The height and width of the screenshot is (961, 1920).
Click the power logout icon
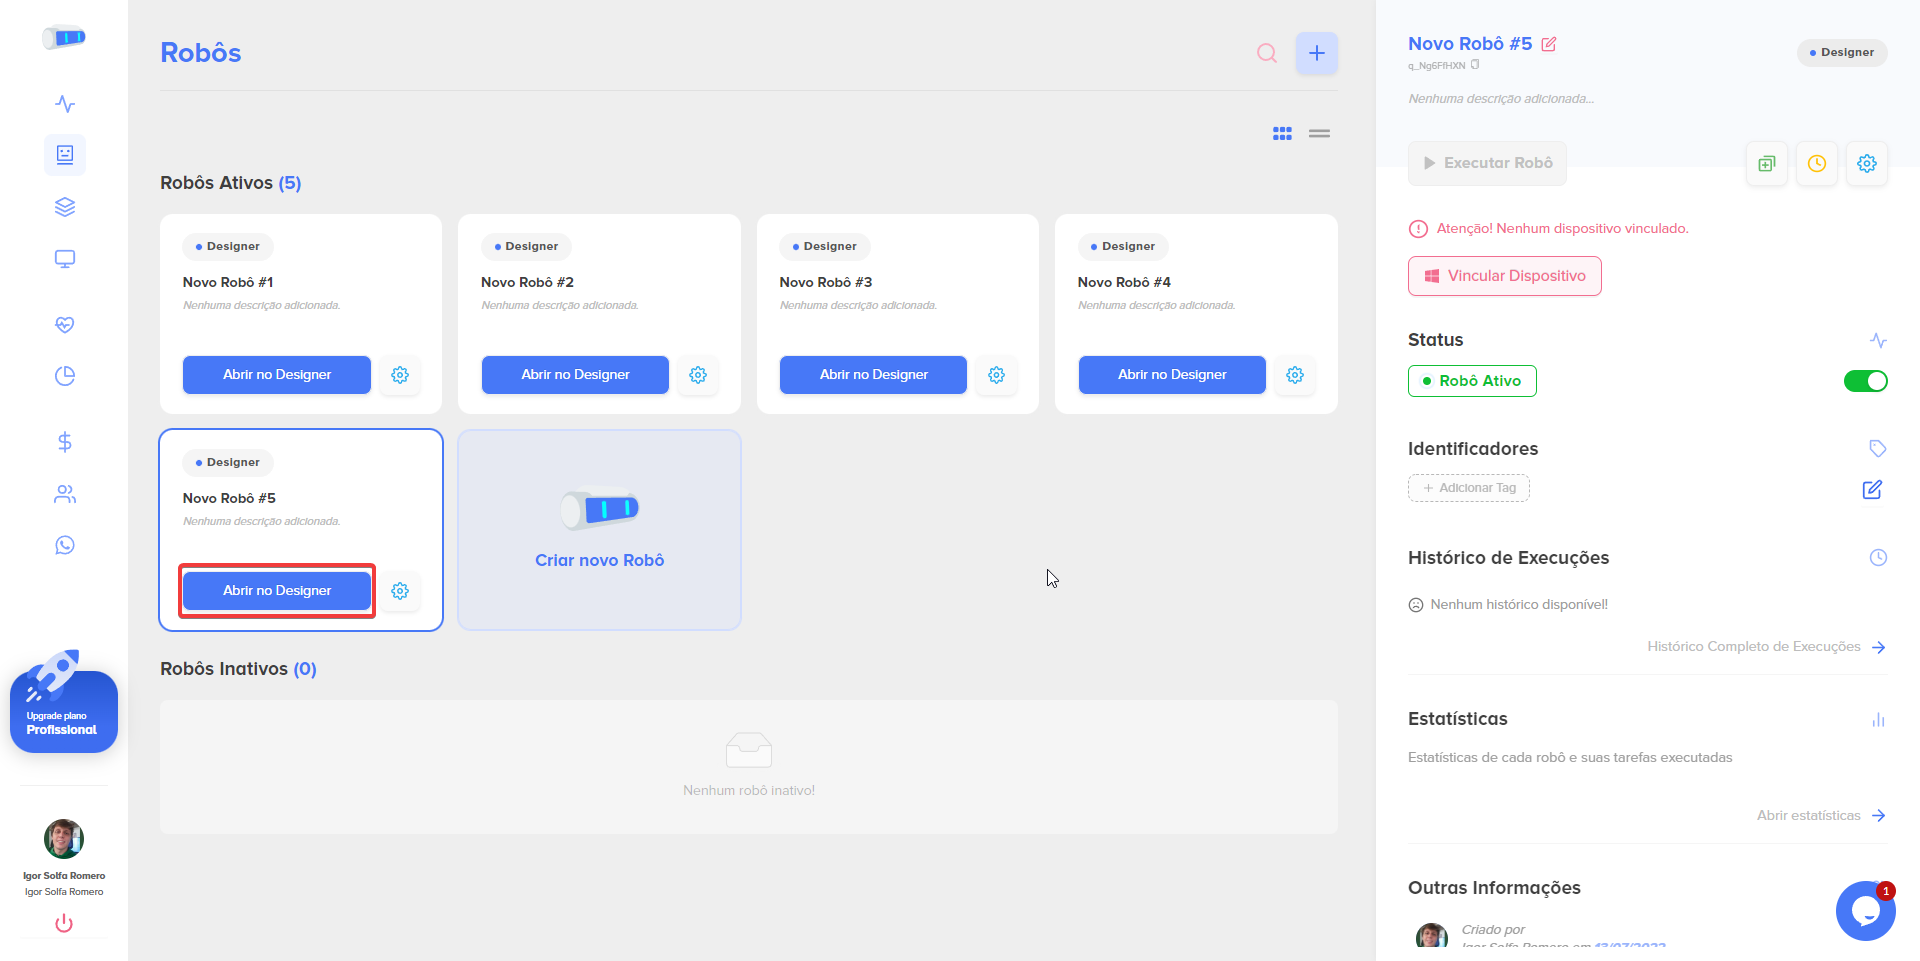tap(64, 923)
